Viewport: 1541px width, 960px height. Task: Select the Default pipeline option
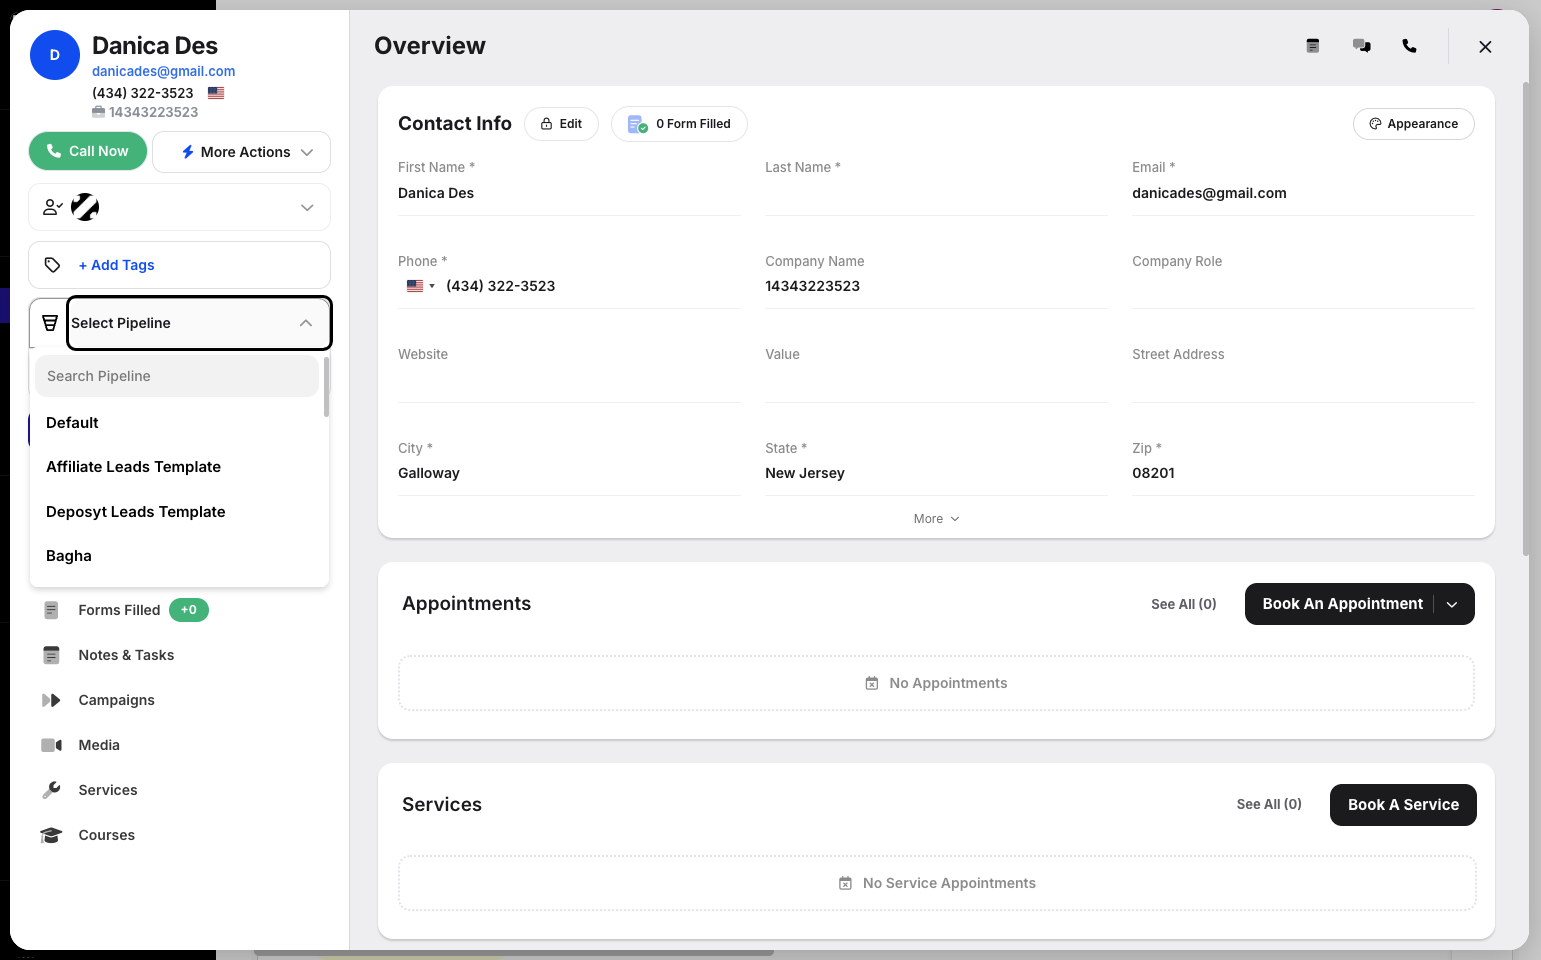[179, 423]
